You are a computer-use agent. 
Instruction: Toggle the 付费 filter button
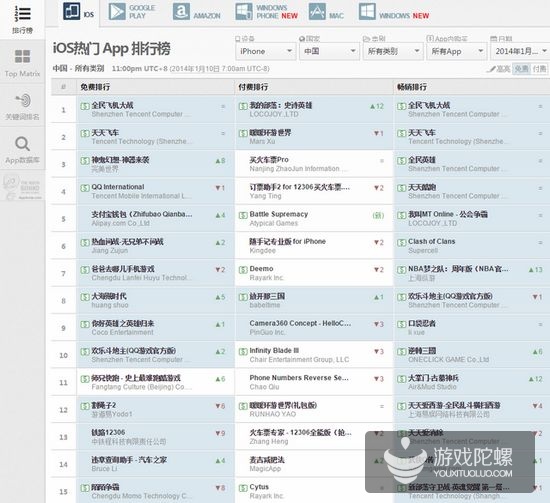[539, 69]
